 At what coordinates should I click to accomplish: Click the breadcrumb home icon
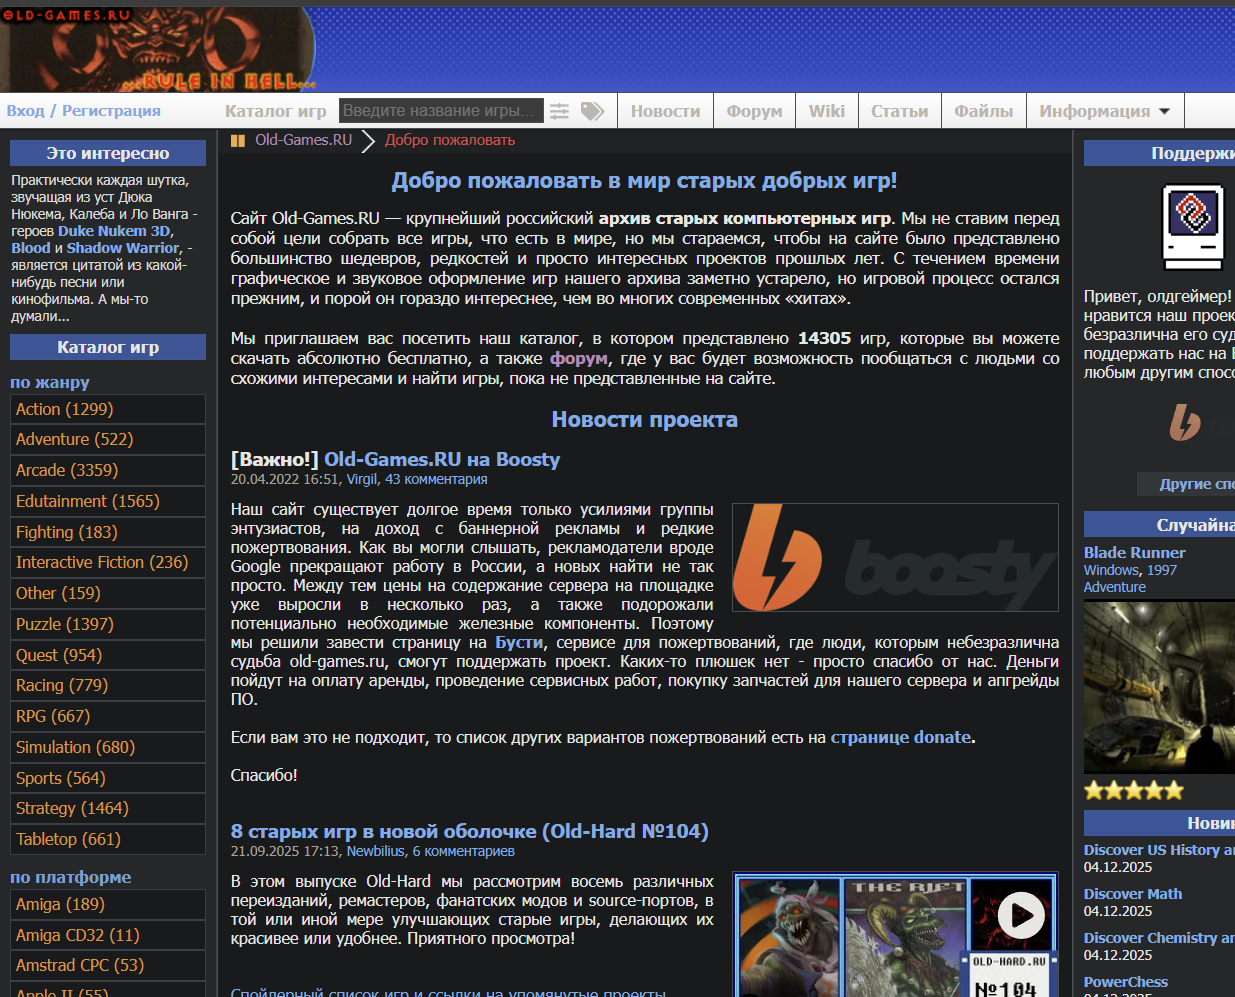(238, 141)
